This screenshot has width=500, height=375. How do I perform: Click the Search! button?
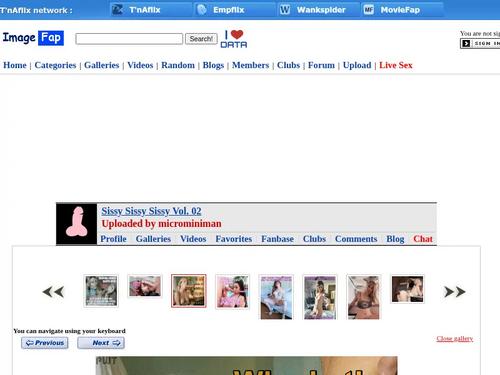click(x=201, y=39)
